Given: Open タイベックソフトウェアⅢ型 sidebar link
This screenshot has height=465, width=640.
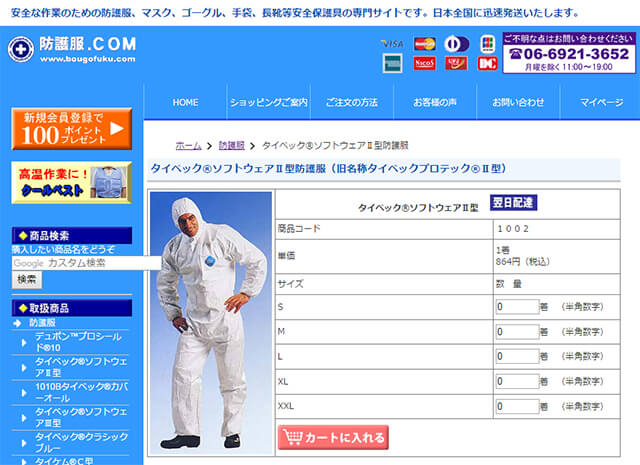Looking at the screenshot, I should [x=81, y=417].
